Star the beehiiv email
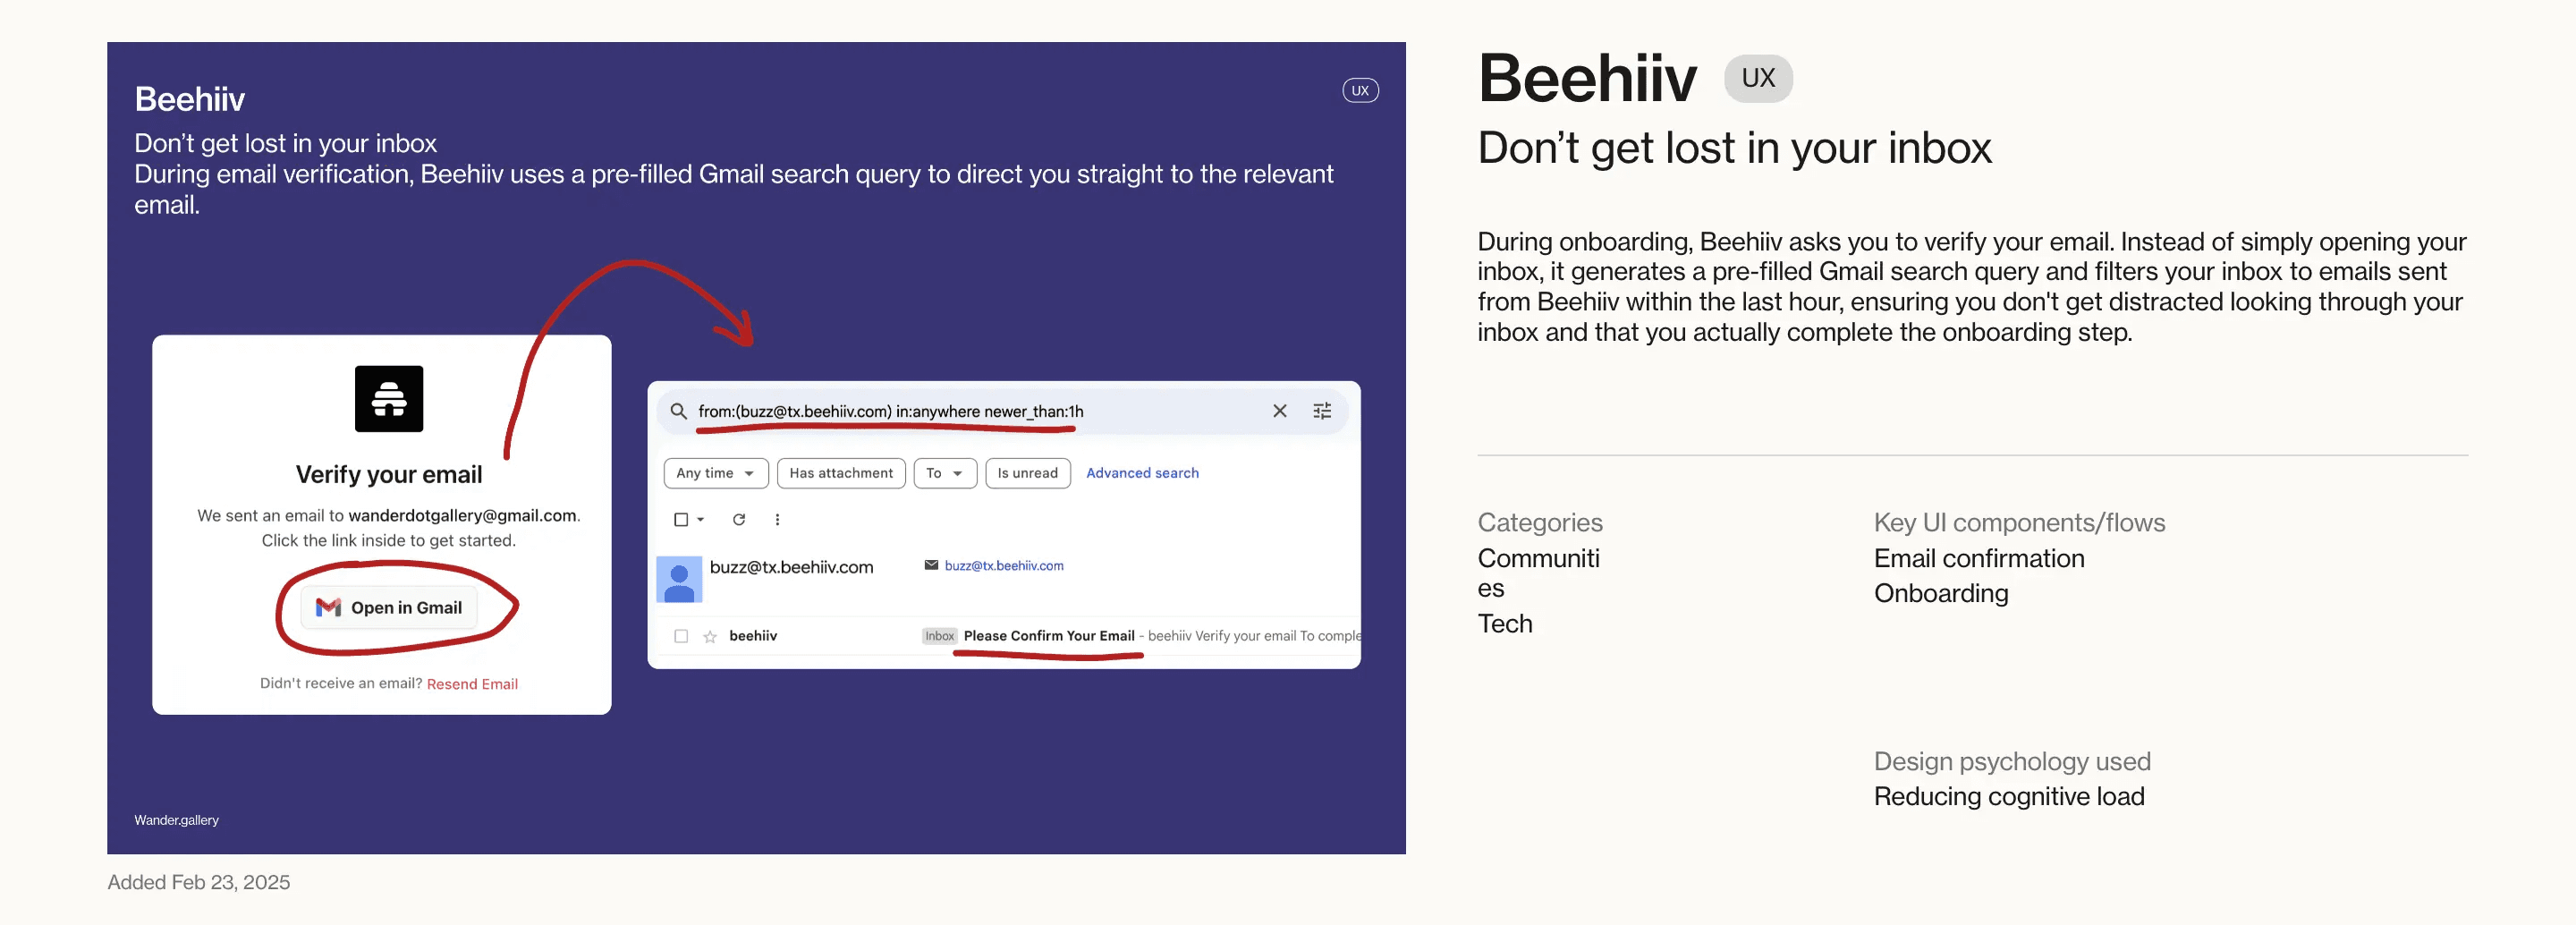This screenshot has height=925, width=2576. [710, 636]
